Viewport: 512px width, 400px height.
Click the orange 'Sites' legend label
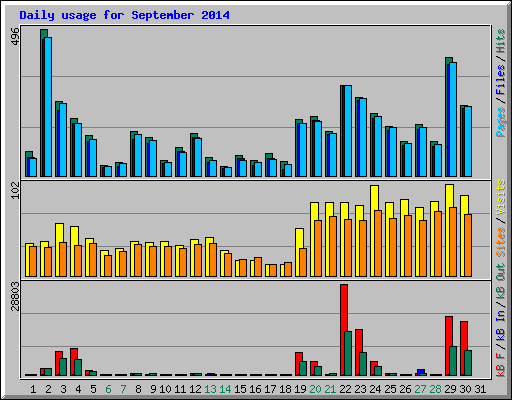click(x=501, y=242)
